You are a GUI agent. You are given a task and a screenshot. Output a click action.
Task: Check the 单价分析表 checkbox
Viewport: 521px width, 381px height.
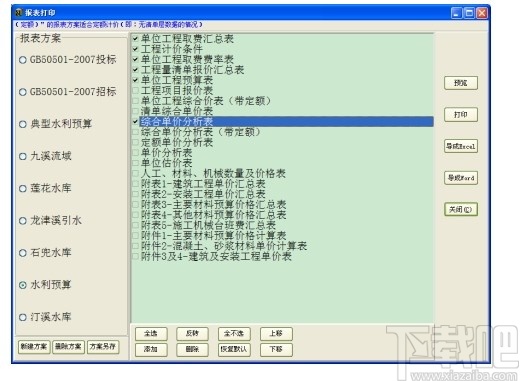click(x=135, y=153)
